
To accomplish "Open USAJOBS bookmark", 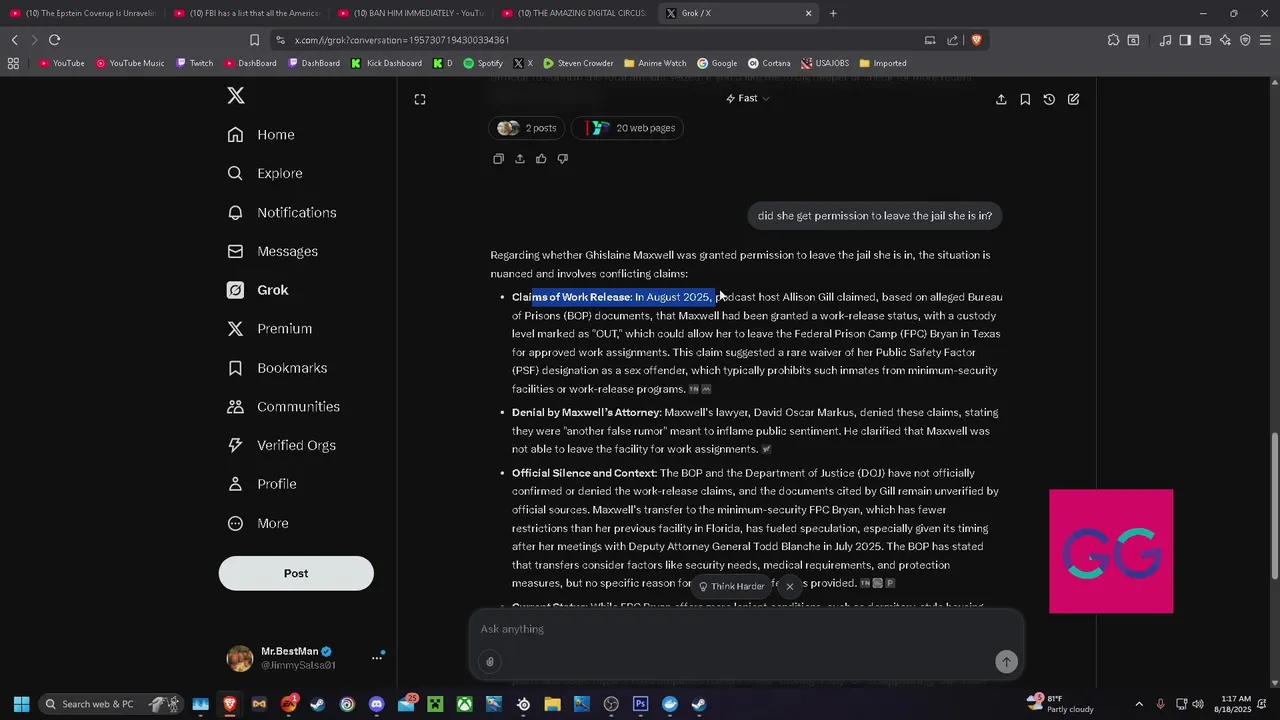I will point(825,63).
